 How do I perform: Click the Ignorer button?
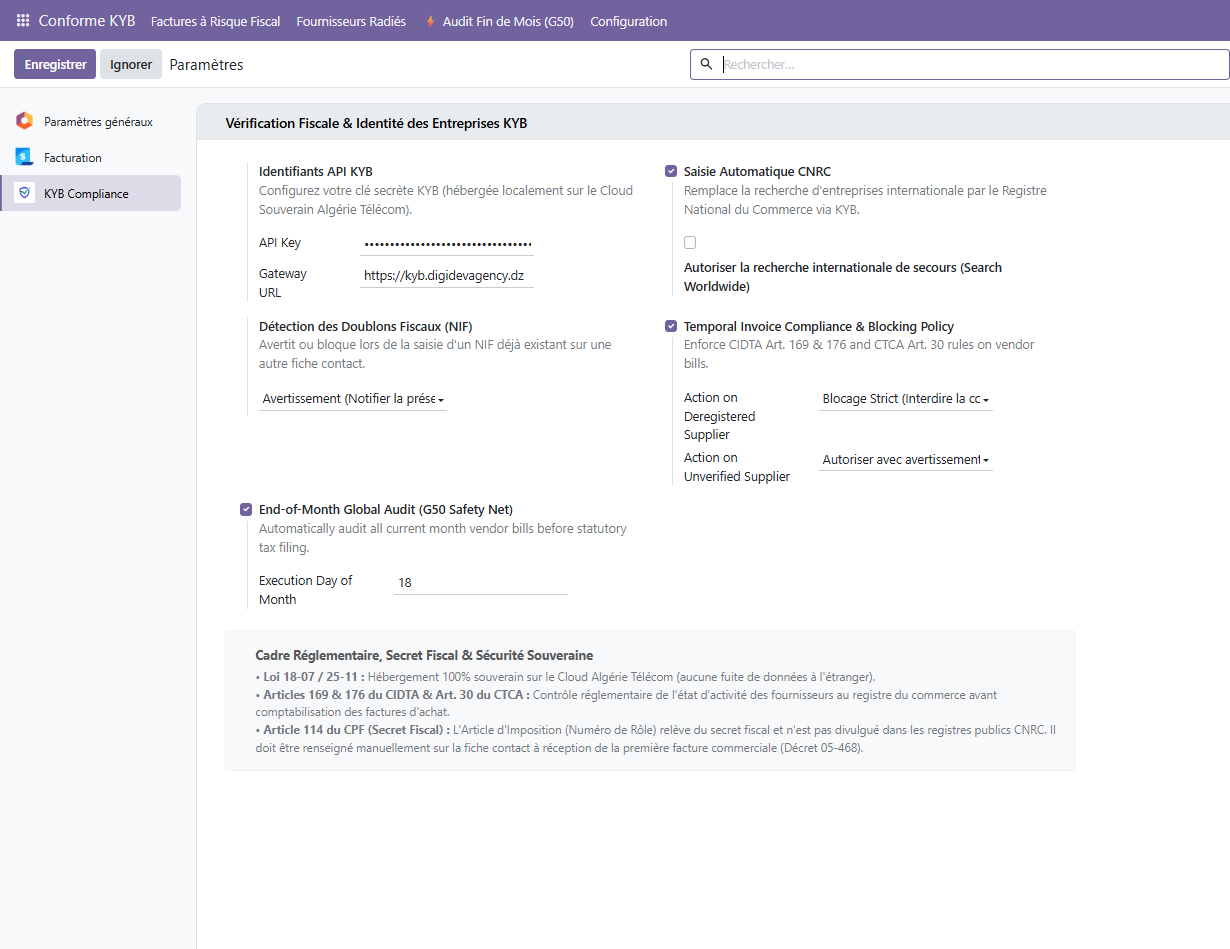pyautogui.click(x=131, y=64)
